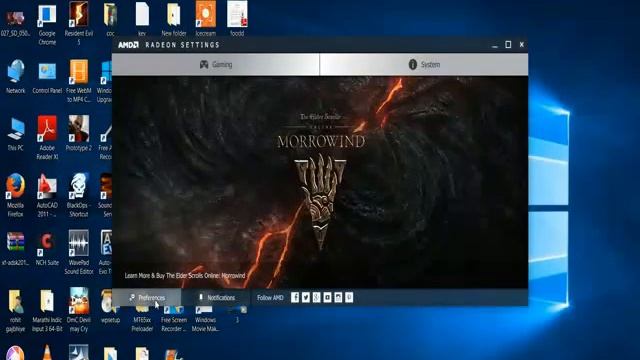
Task: Open the System tab in Radeon Settings
Action: [424, 64]
